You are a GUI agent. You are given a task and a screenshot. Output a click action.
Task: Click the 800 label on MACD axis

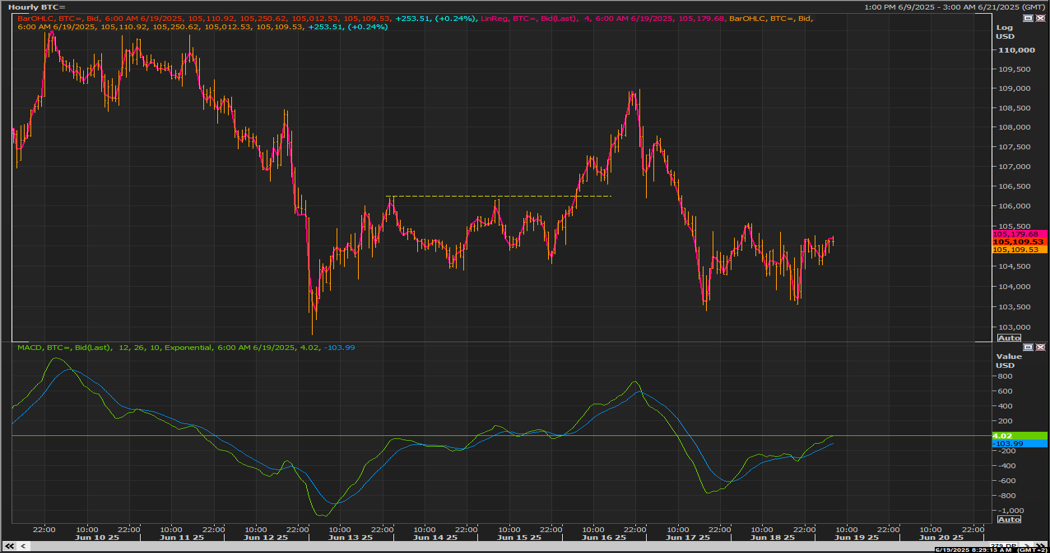[1004, 376]
